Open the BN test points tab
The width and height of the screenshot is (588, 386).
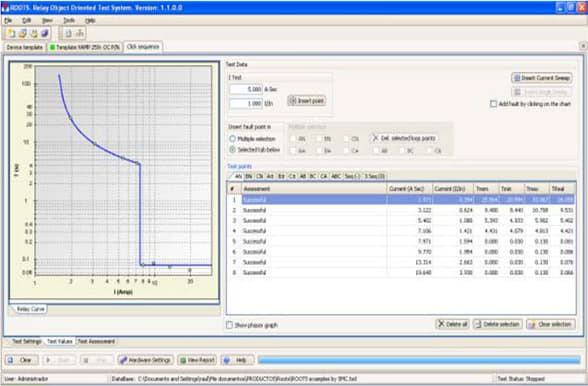249,176
